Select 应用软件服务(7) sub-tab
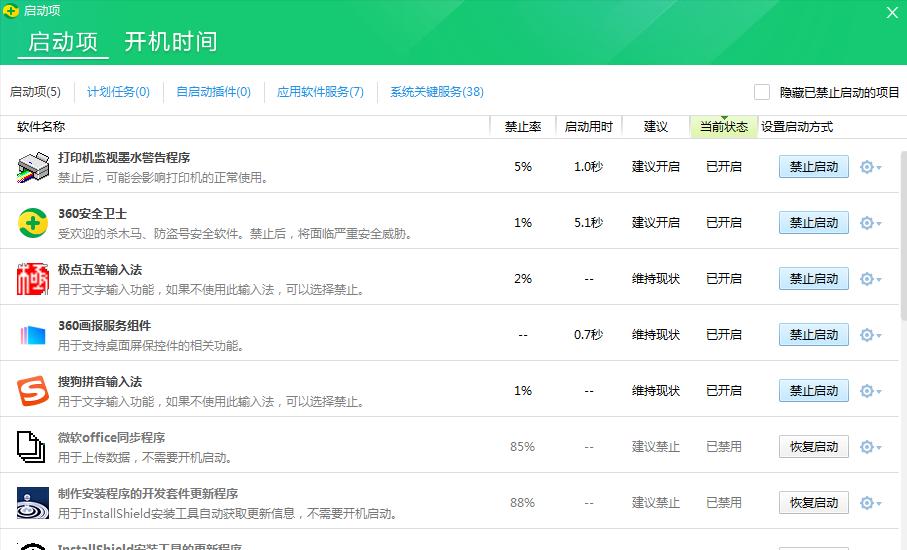This screenshot has height=550, width=907. (320, 92)
